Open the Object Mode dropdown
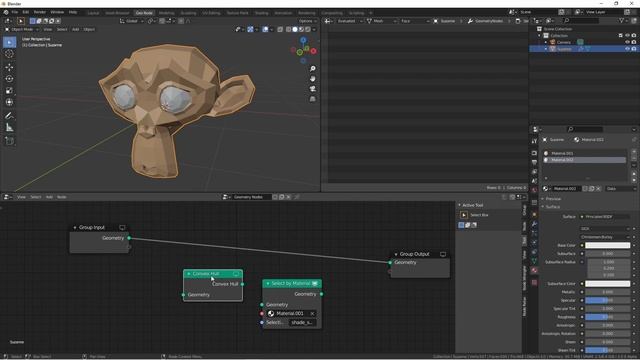Screen dimensions: 640x360 tap(21, 29)
